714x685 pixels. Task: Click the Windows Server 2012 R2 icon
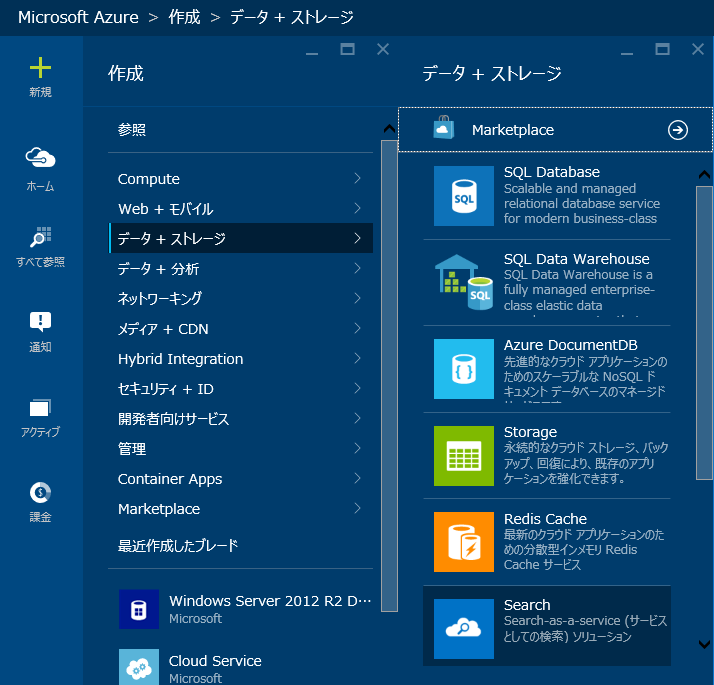click(139, 609)
